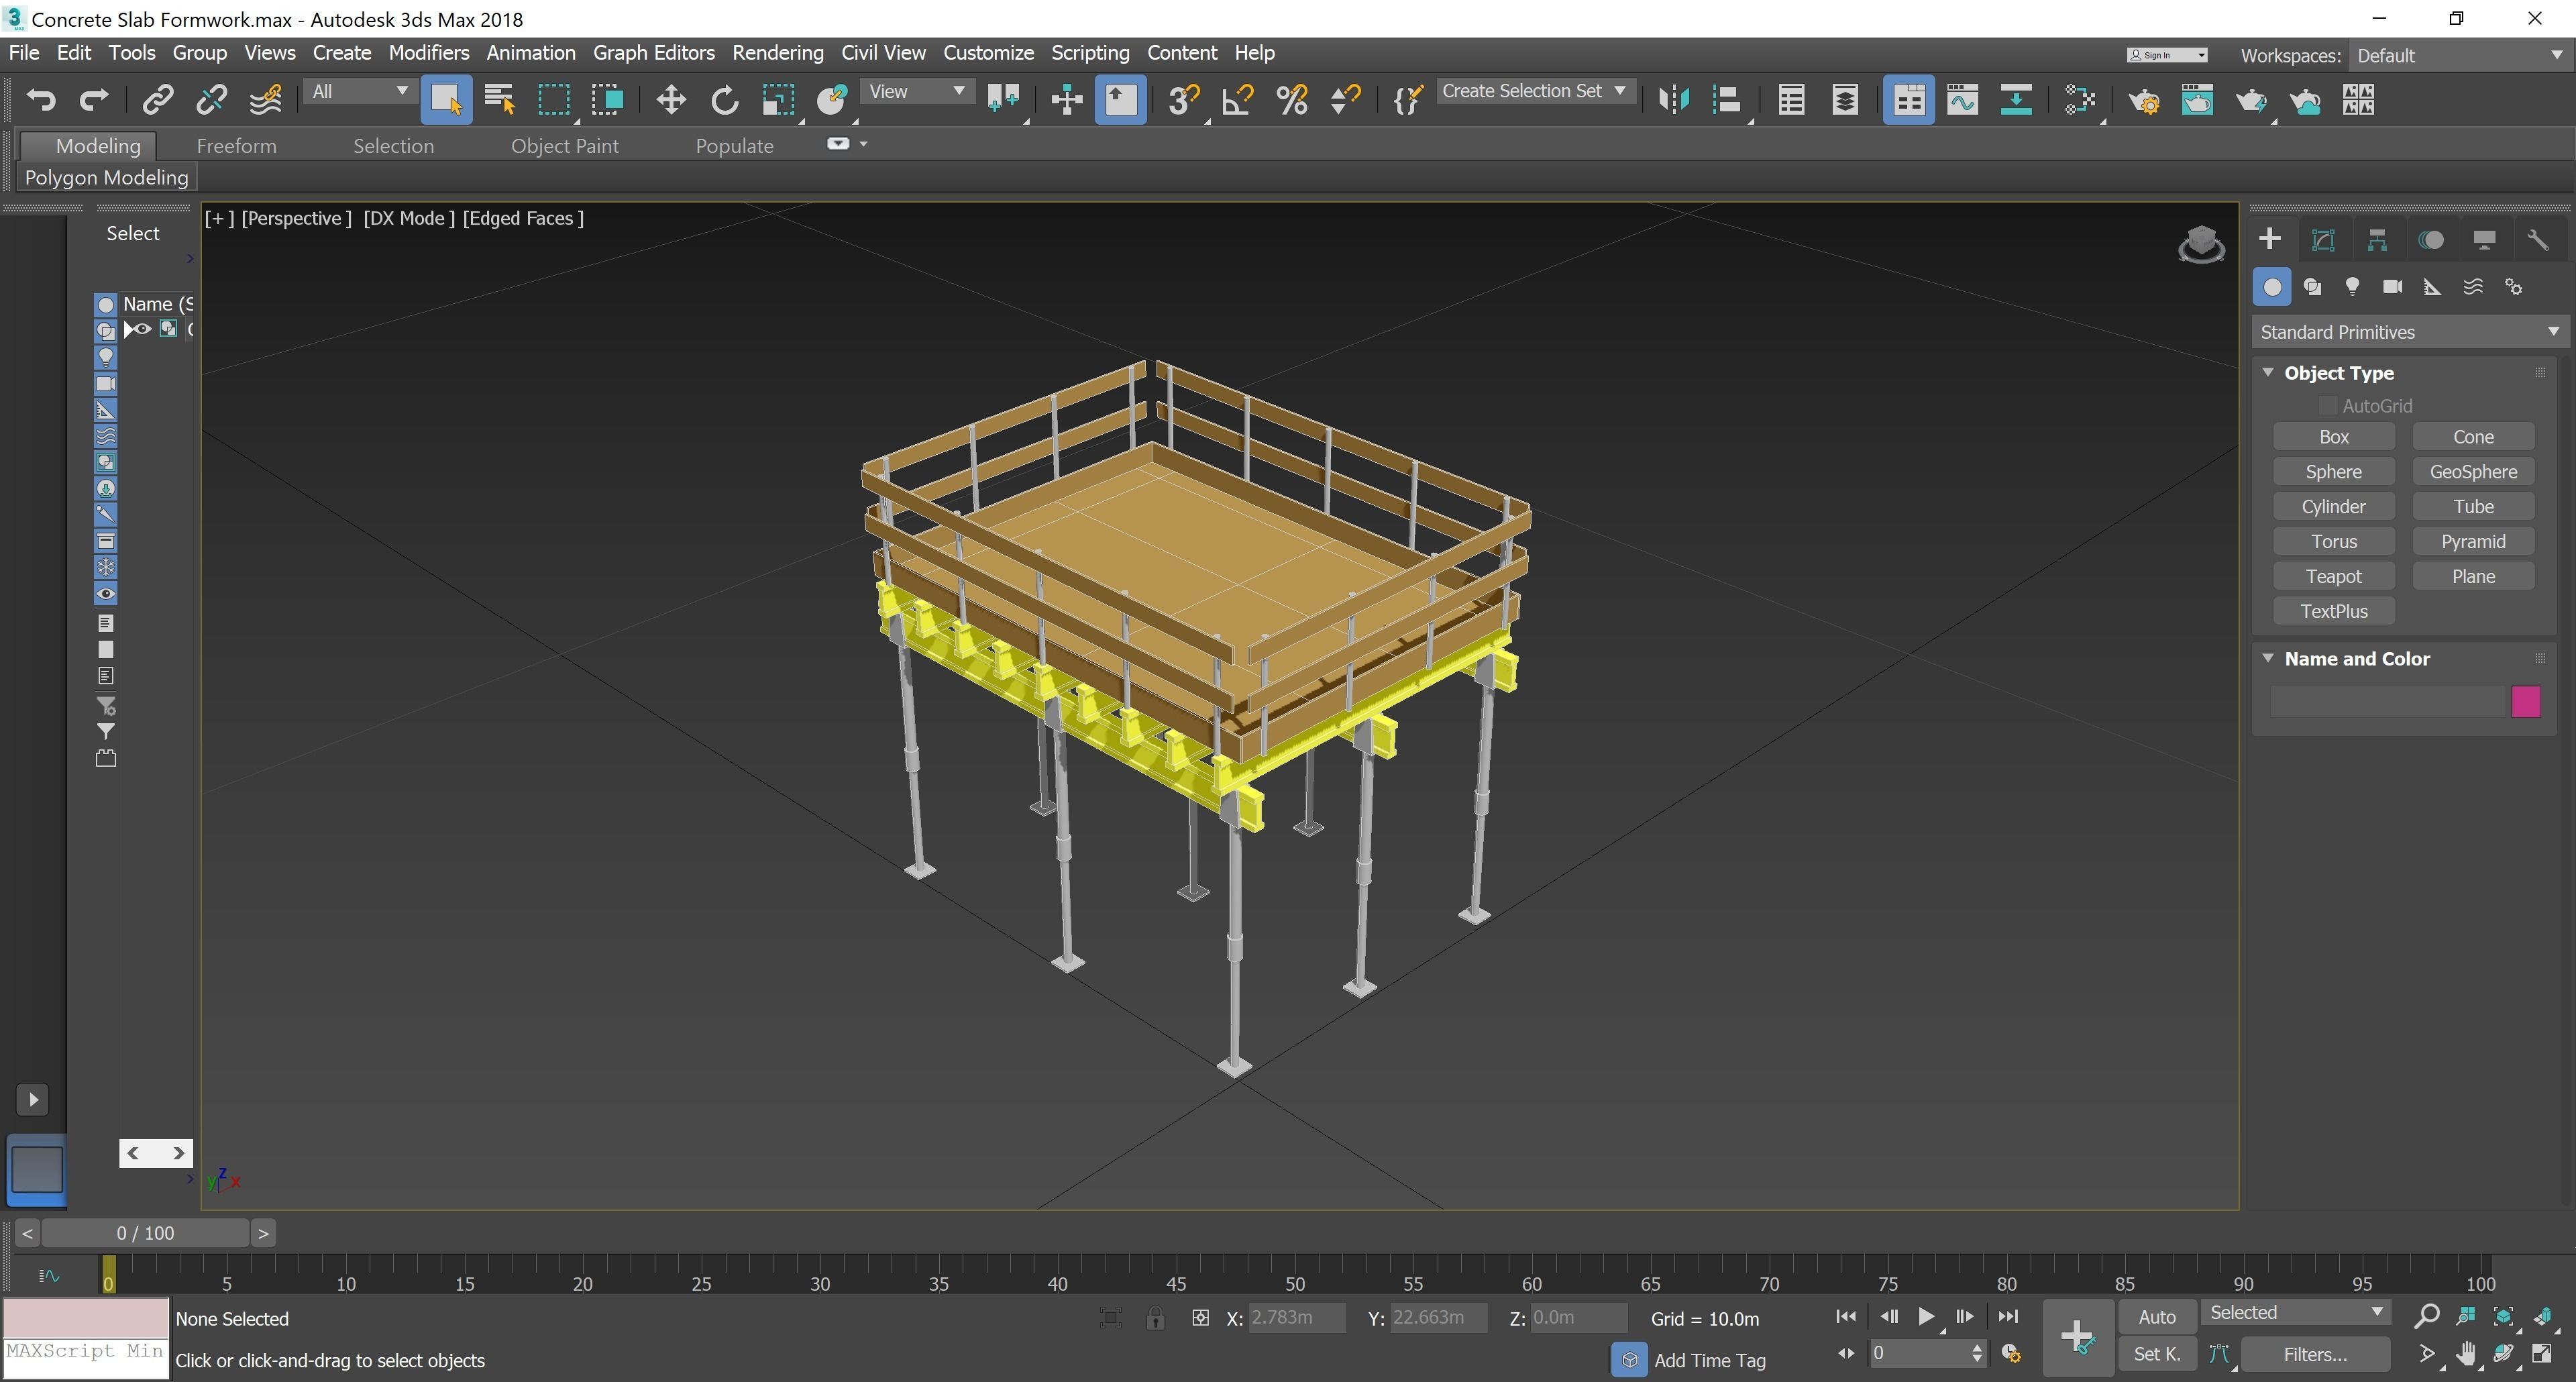Click the TextPlus object button
Image resolution: width=2576 pixels, height=1382 pixels.
[x=2333, y=612]
